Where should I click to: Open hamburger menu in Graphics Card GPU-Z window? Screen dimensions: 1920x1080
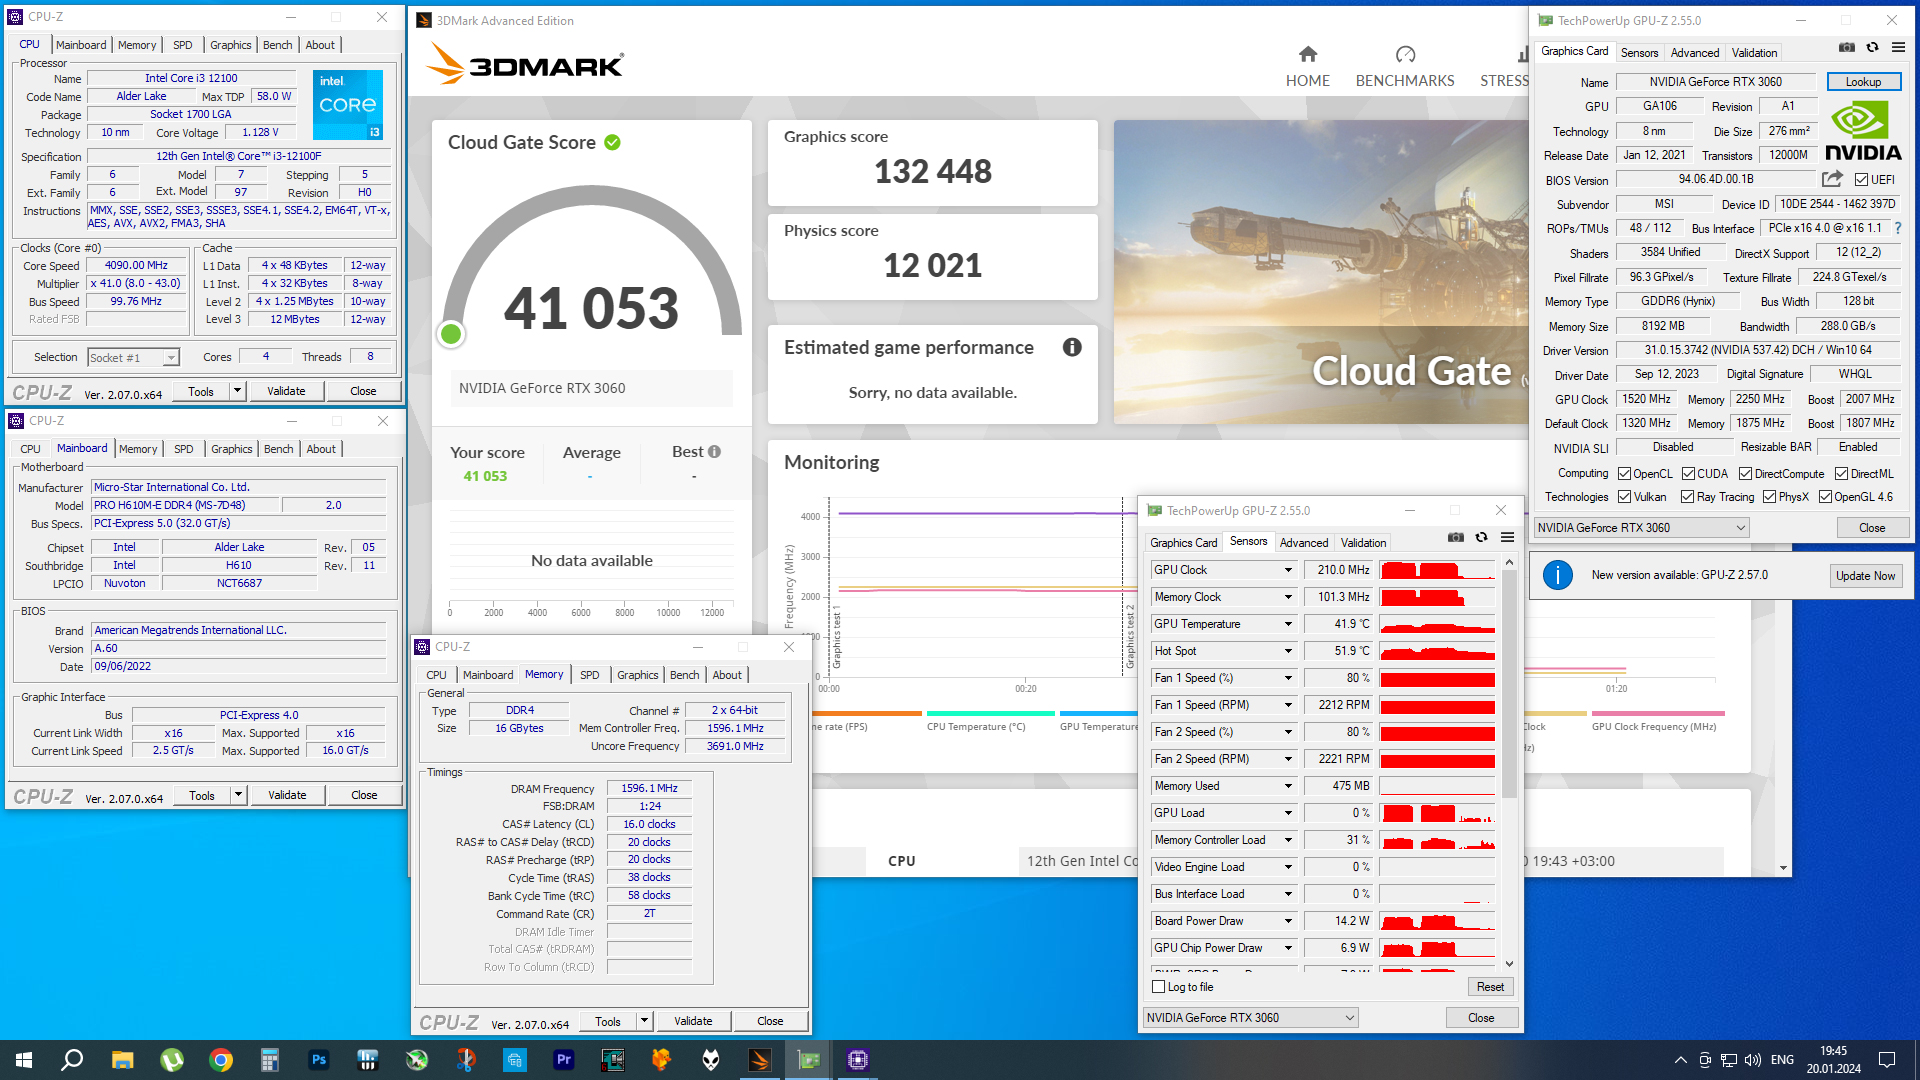[1898, 47]
